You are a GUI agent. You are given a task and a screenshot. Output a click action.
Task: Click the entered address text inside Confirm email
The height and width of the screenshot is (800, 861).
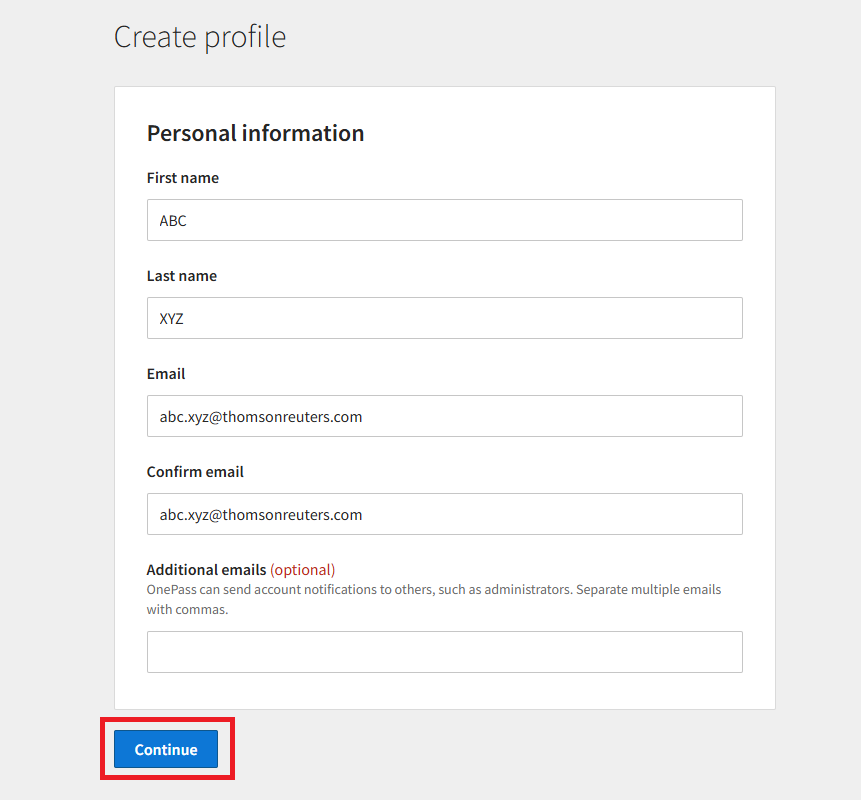tap(261, 515)
